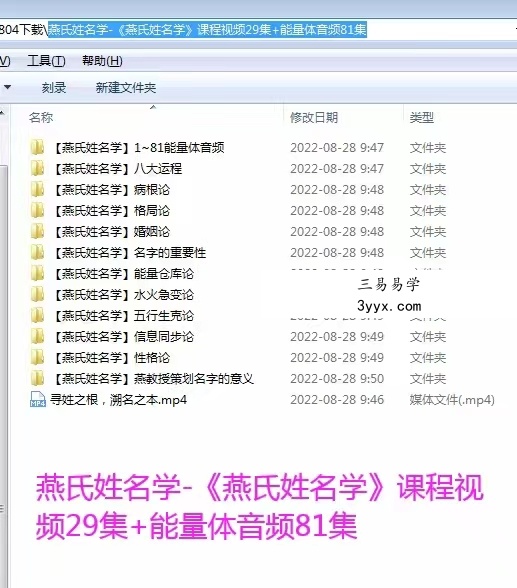The height and width of the screenshot is (588, 517).
Task: Sort by the 名称 column header
Action: coord(41,118)
